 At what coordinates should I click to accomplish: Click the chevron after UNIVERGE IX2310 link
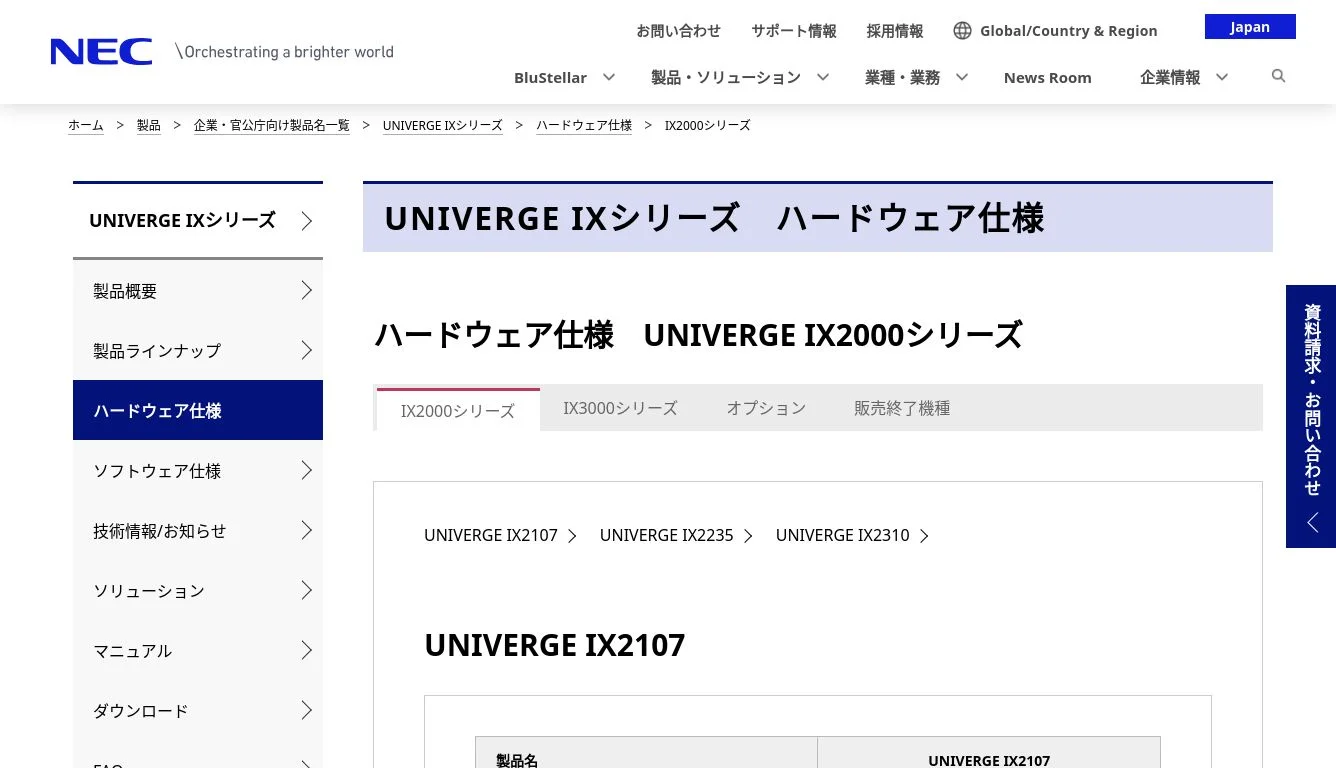tap(924, 536)
